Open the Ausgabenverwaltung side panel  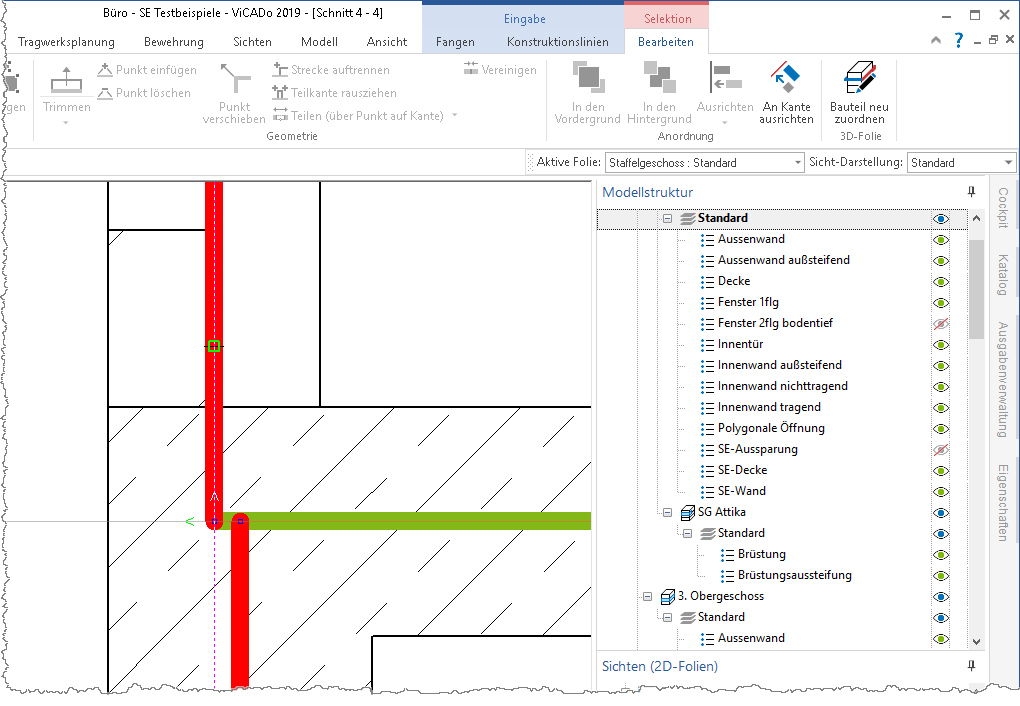[1003, 380]
